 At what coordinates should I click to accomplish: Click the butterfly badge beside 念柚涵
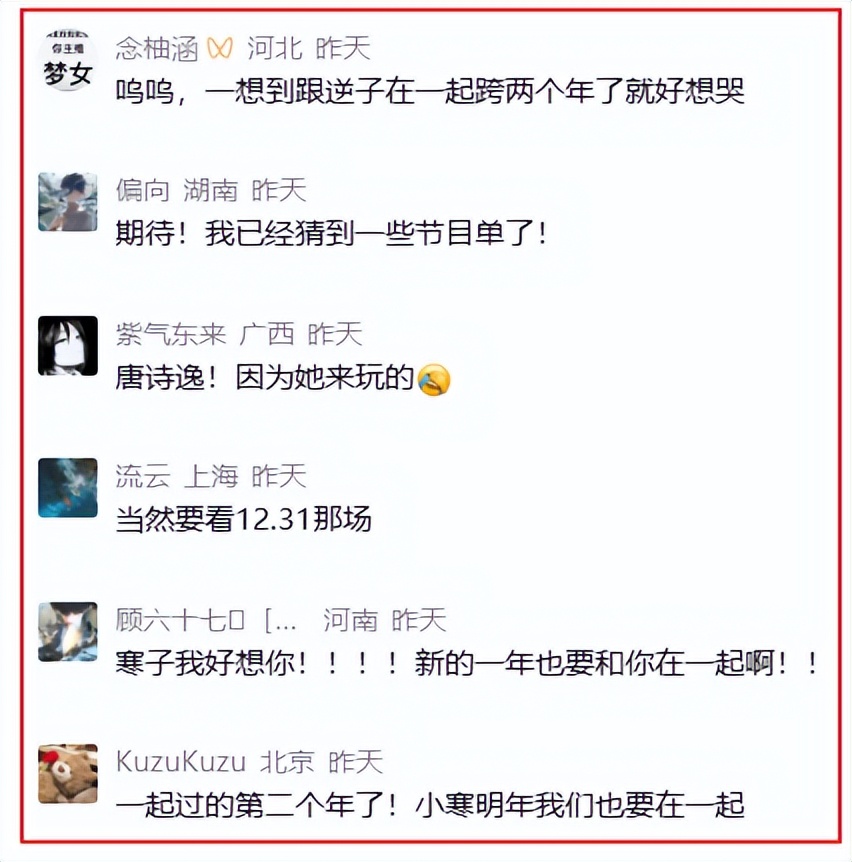[x=220, y=48]
